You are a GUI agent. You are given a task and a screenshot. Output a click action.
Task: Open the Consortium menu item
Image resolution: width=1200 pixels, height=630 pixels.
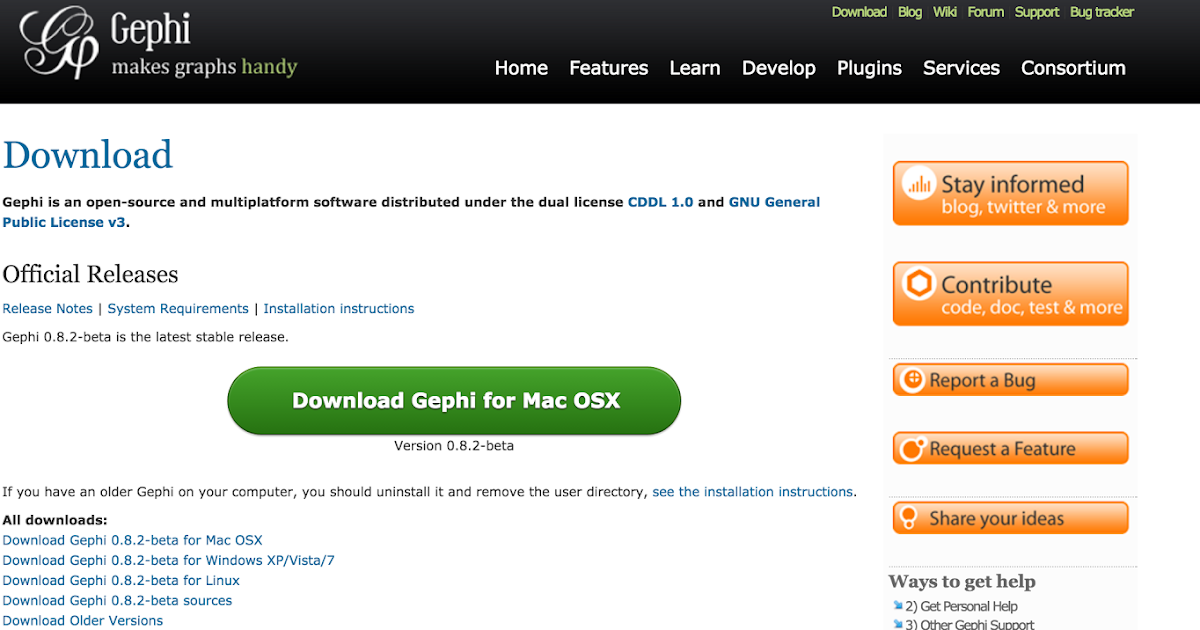tap(1073, 68)
